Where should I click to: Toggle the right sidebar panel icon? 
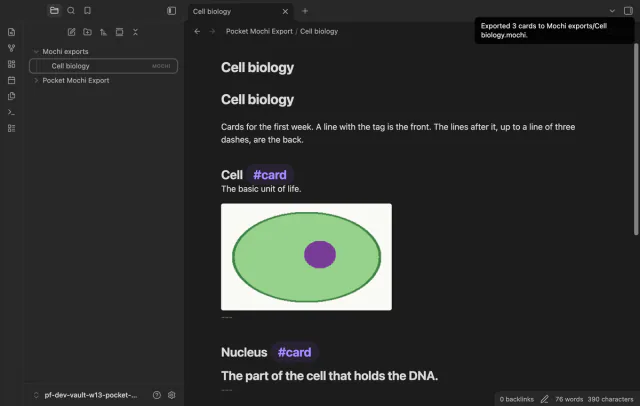628,11
